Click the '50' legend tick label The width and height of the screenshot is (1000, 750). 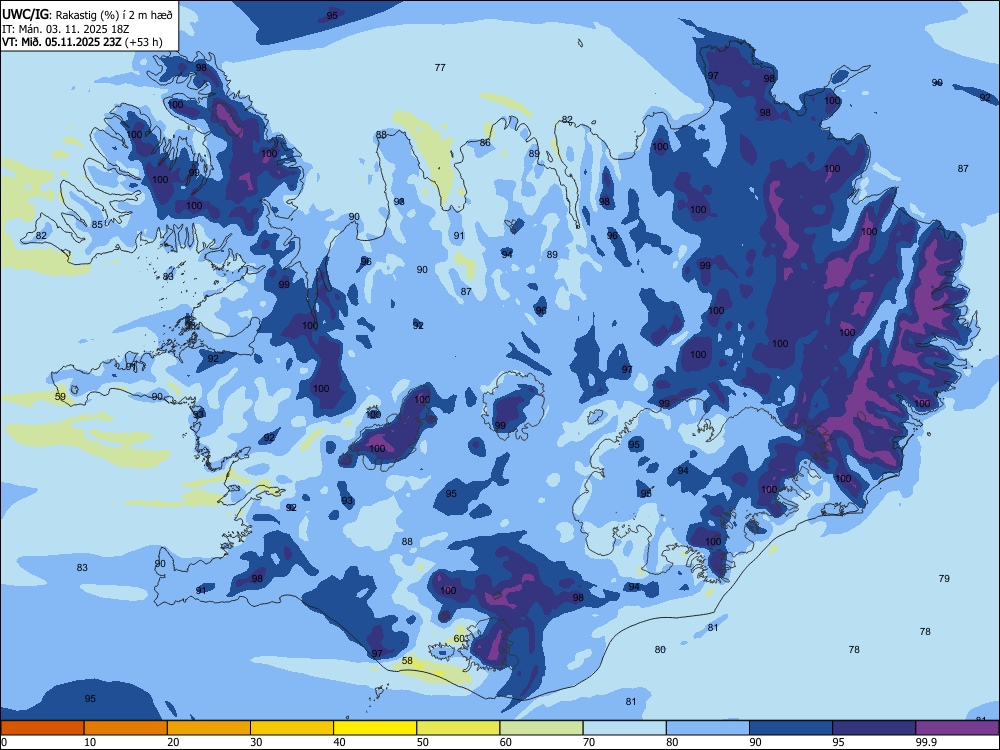pos(422,742)
